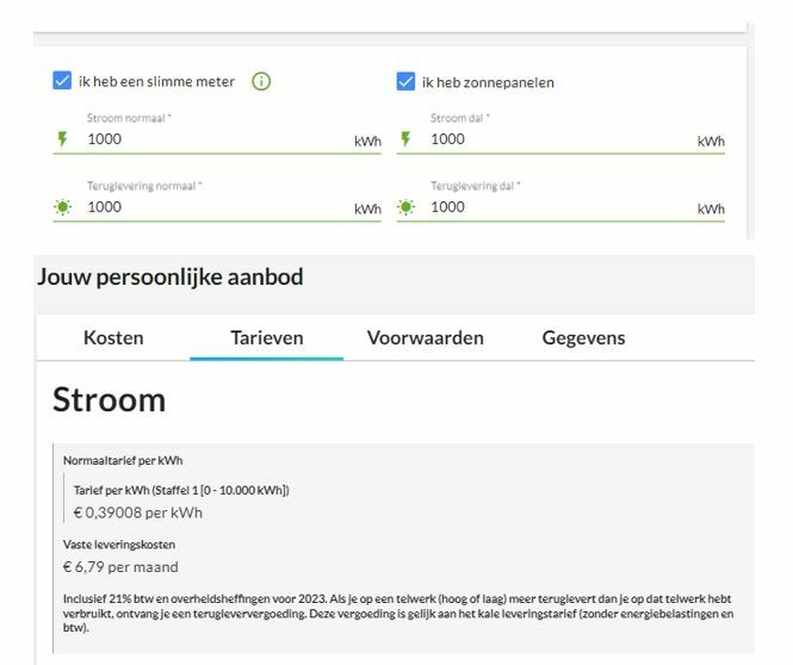
Task: Click the lightning icon beside Stroom normaal
Action: [x=62, y=139]
